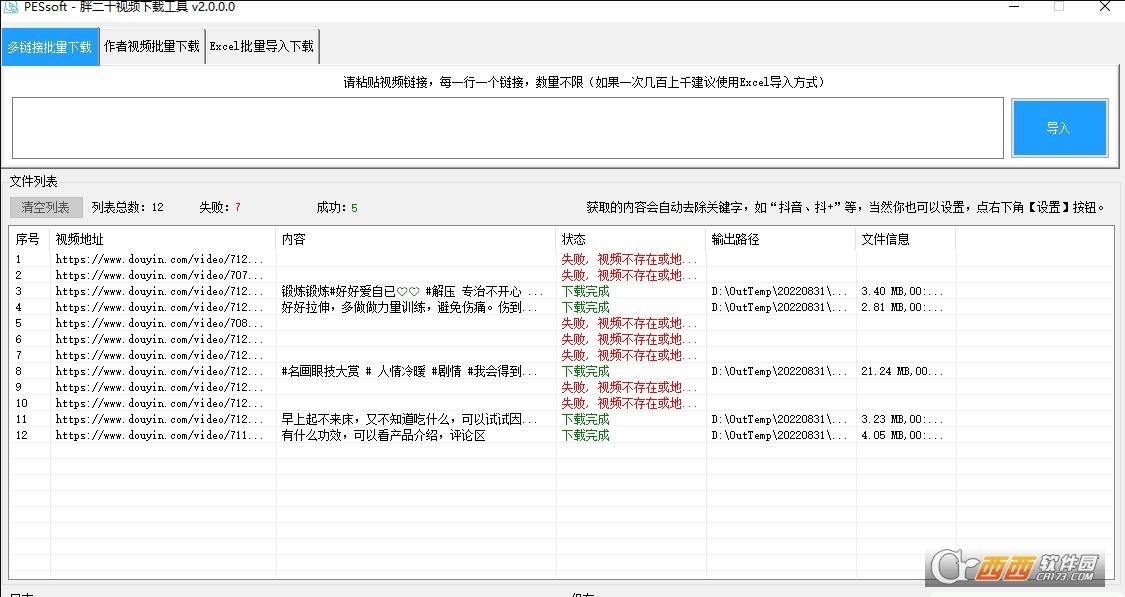Click the 清空列表 button
Viewport: 1125px width, 597px height.
tap(45, 207)
